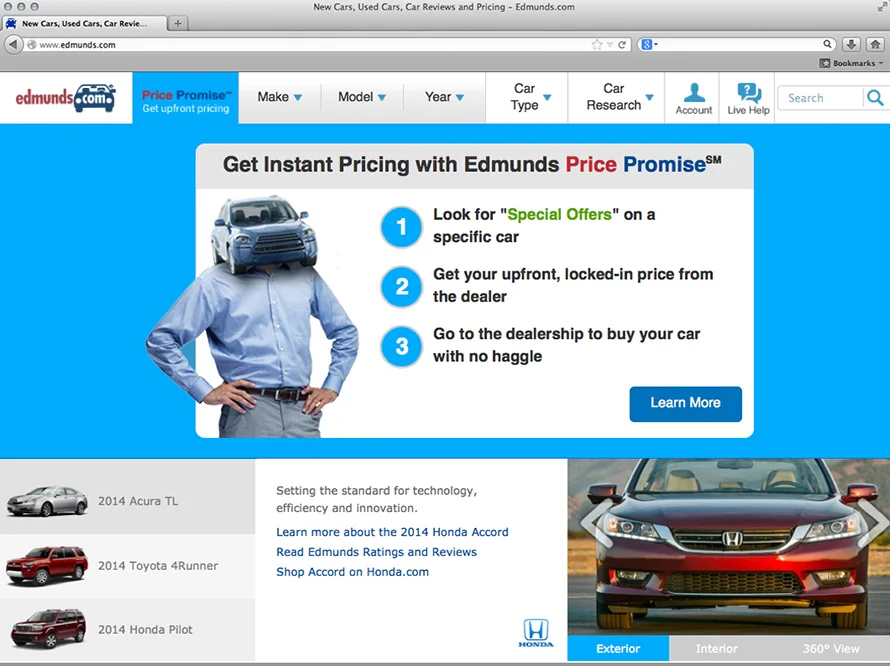Screen dimensions: 890x666
Task: Click the edmunds.com logo
Action: 64,97
